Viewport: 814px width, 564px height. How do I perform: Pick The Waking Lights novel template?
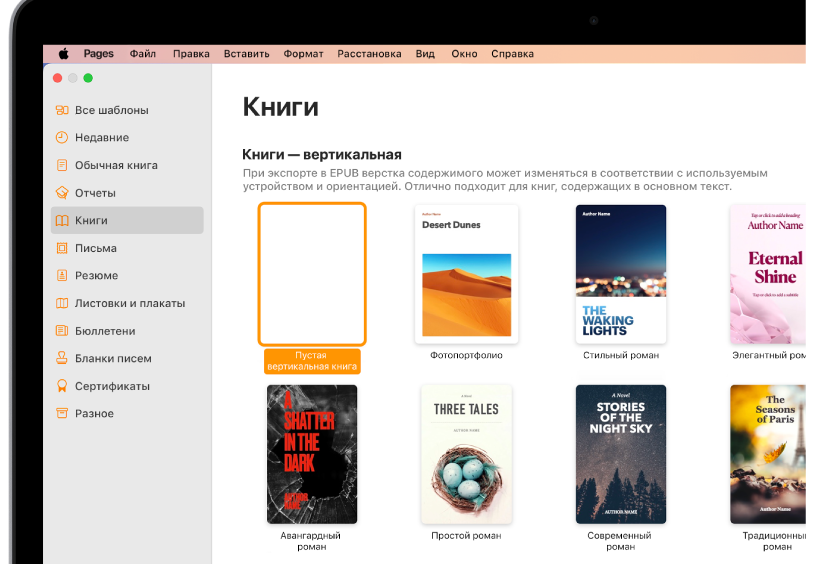coord(621,274)
